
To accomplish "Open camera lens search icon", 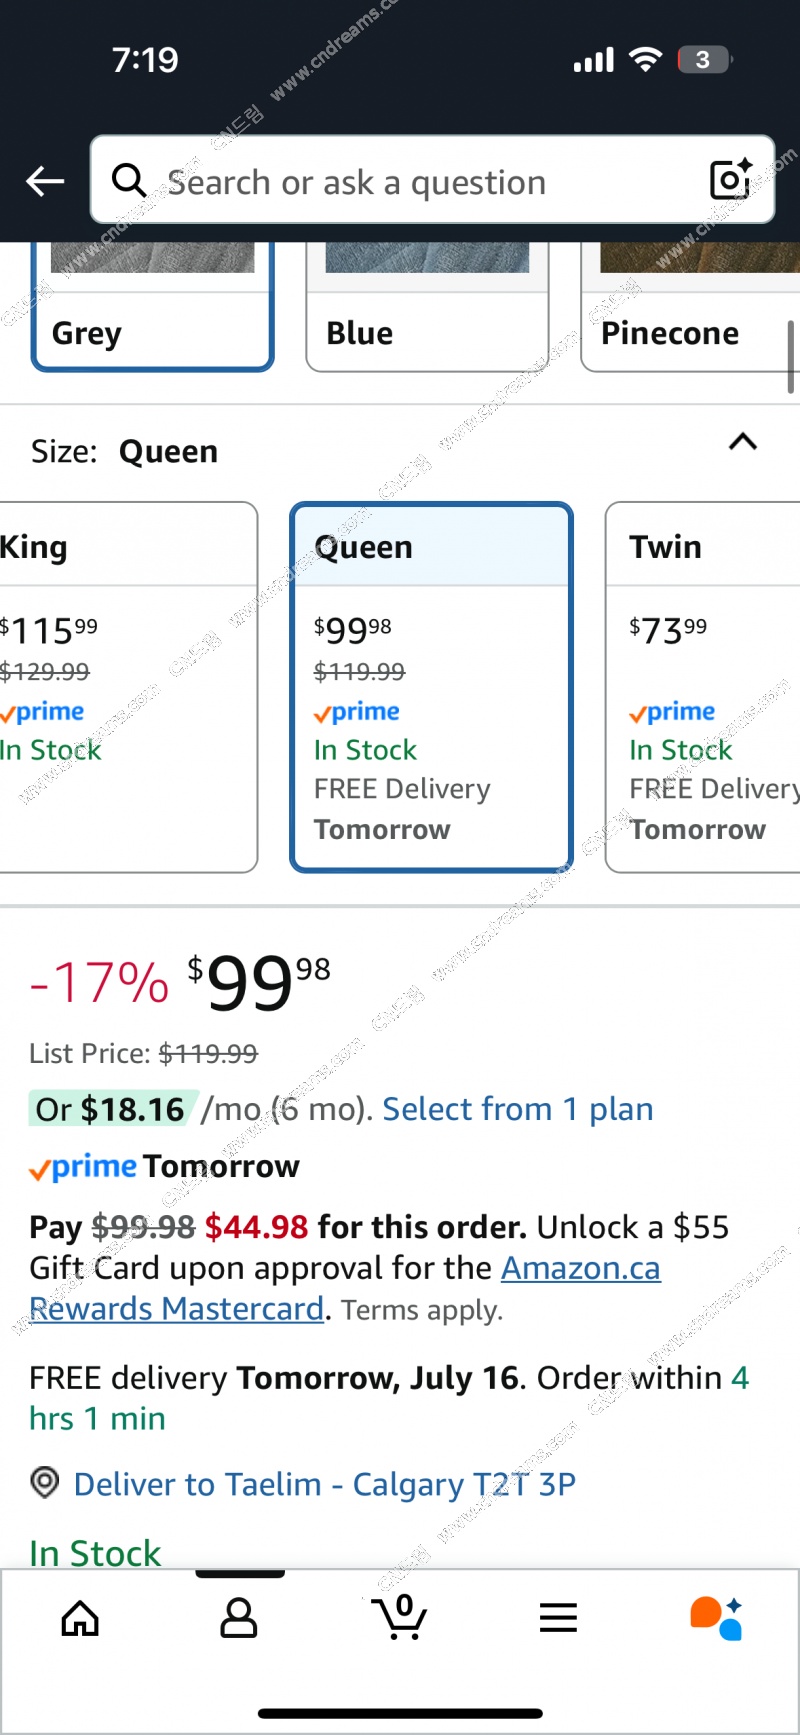I will click(730, 179).
